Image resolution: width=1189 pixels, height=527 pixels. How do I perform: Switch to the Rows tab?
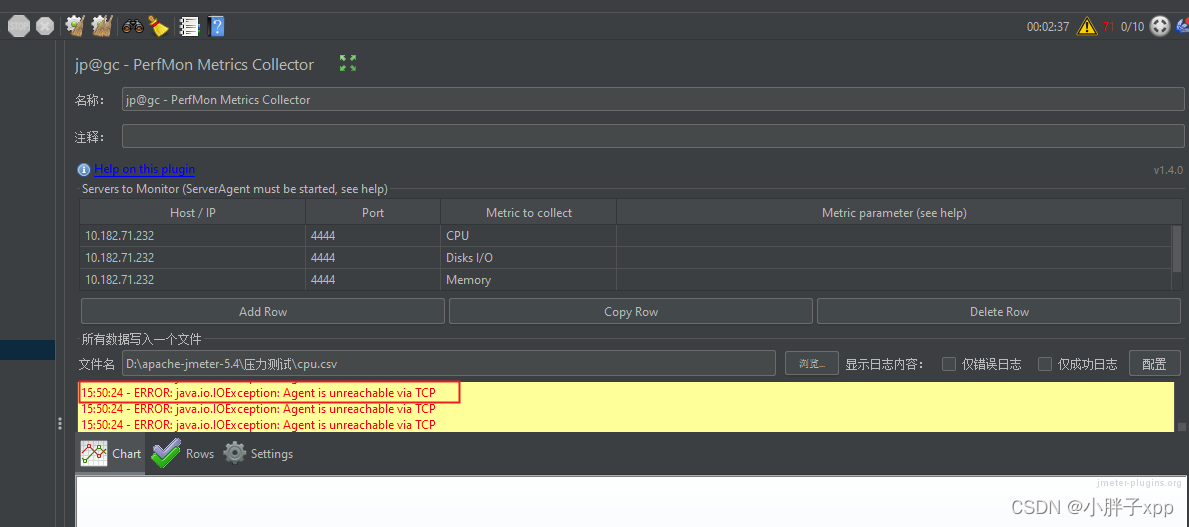(x=183, y=453)
